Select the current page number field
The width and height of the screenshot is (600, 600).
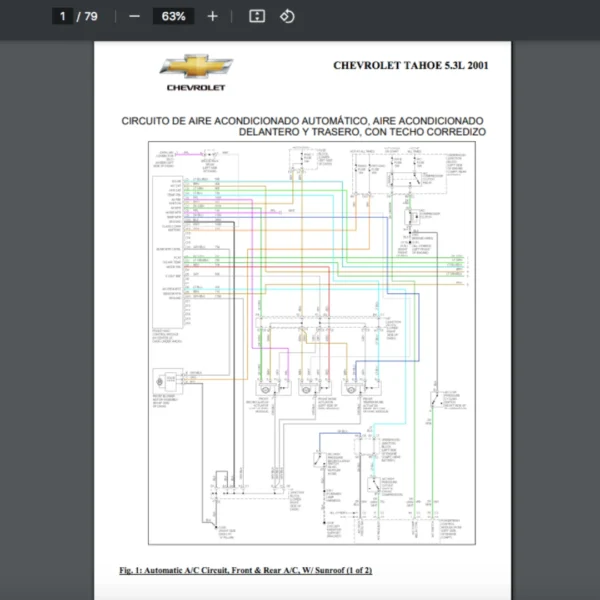pos(62,16)
